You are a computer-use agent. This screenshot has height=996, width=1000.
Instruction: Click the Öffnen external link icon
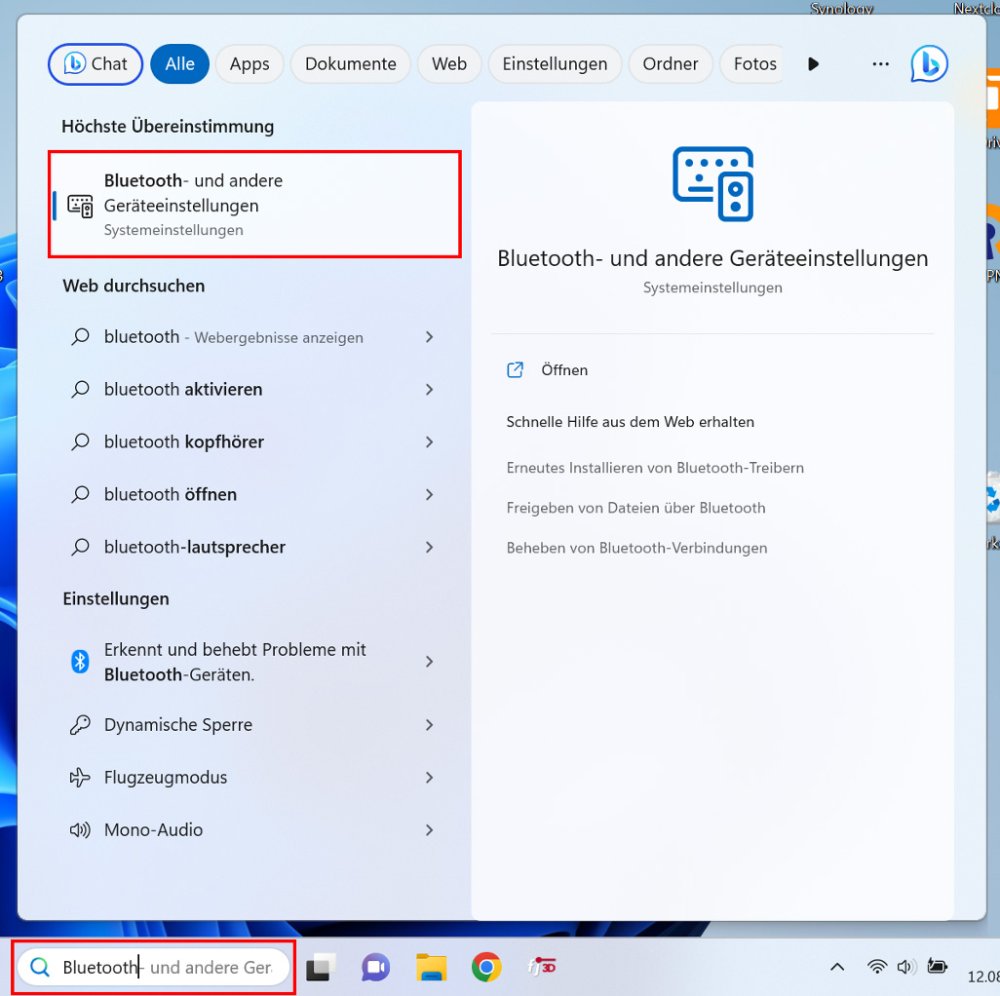click(515, 370)
